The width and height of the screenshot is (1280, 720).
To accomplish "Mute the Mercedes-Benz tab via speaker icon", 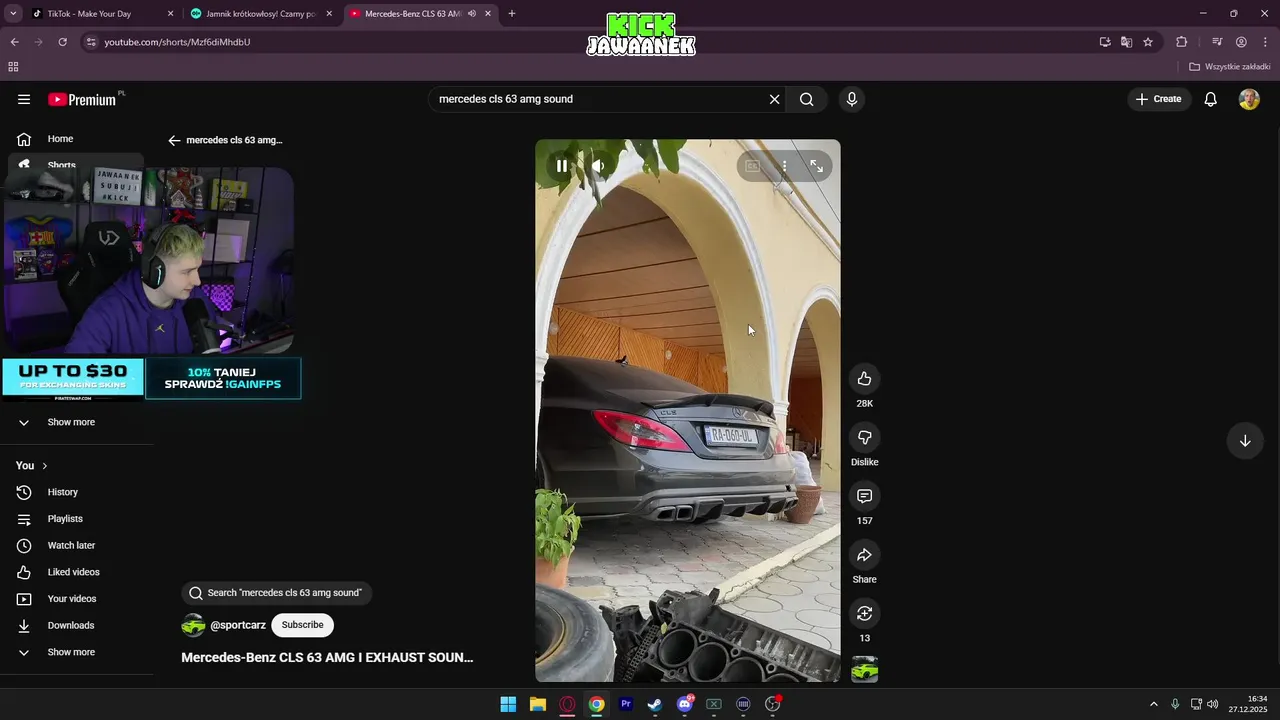I will [472, 14].
